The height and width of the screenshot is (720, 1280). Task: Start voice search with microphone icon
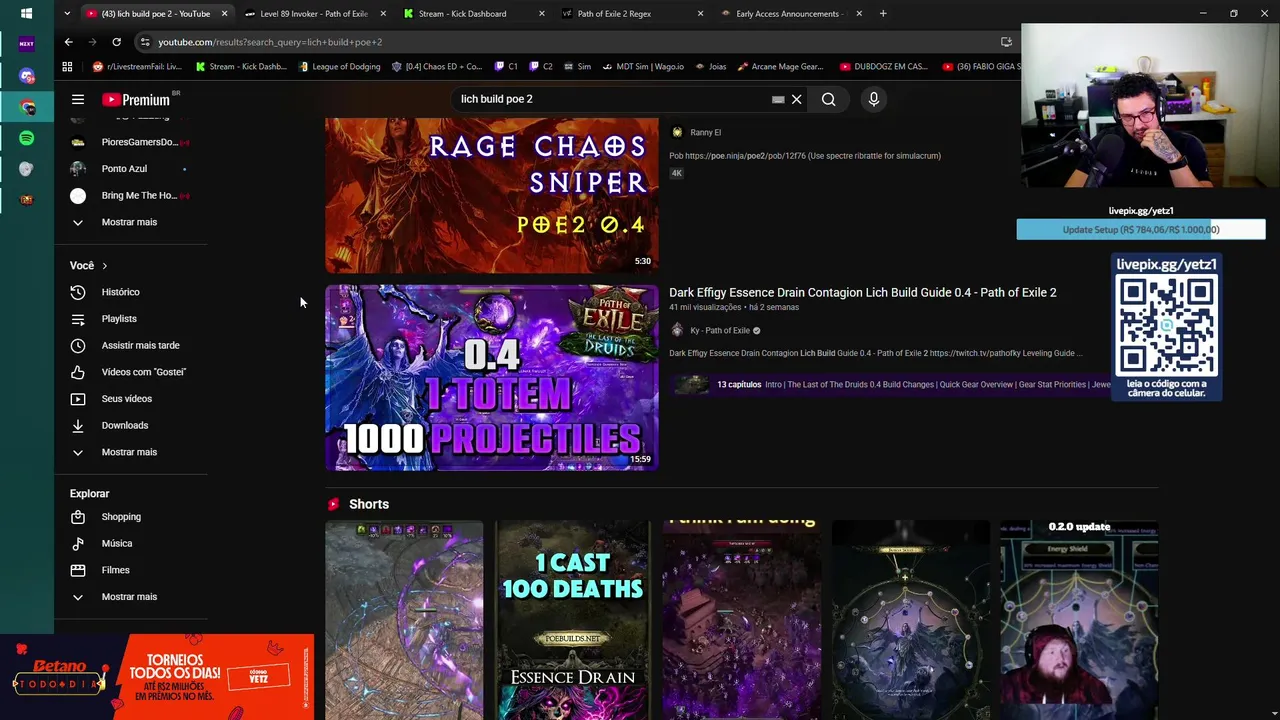coord(873,99)
